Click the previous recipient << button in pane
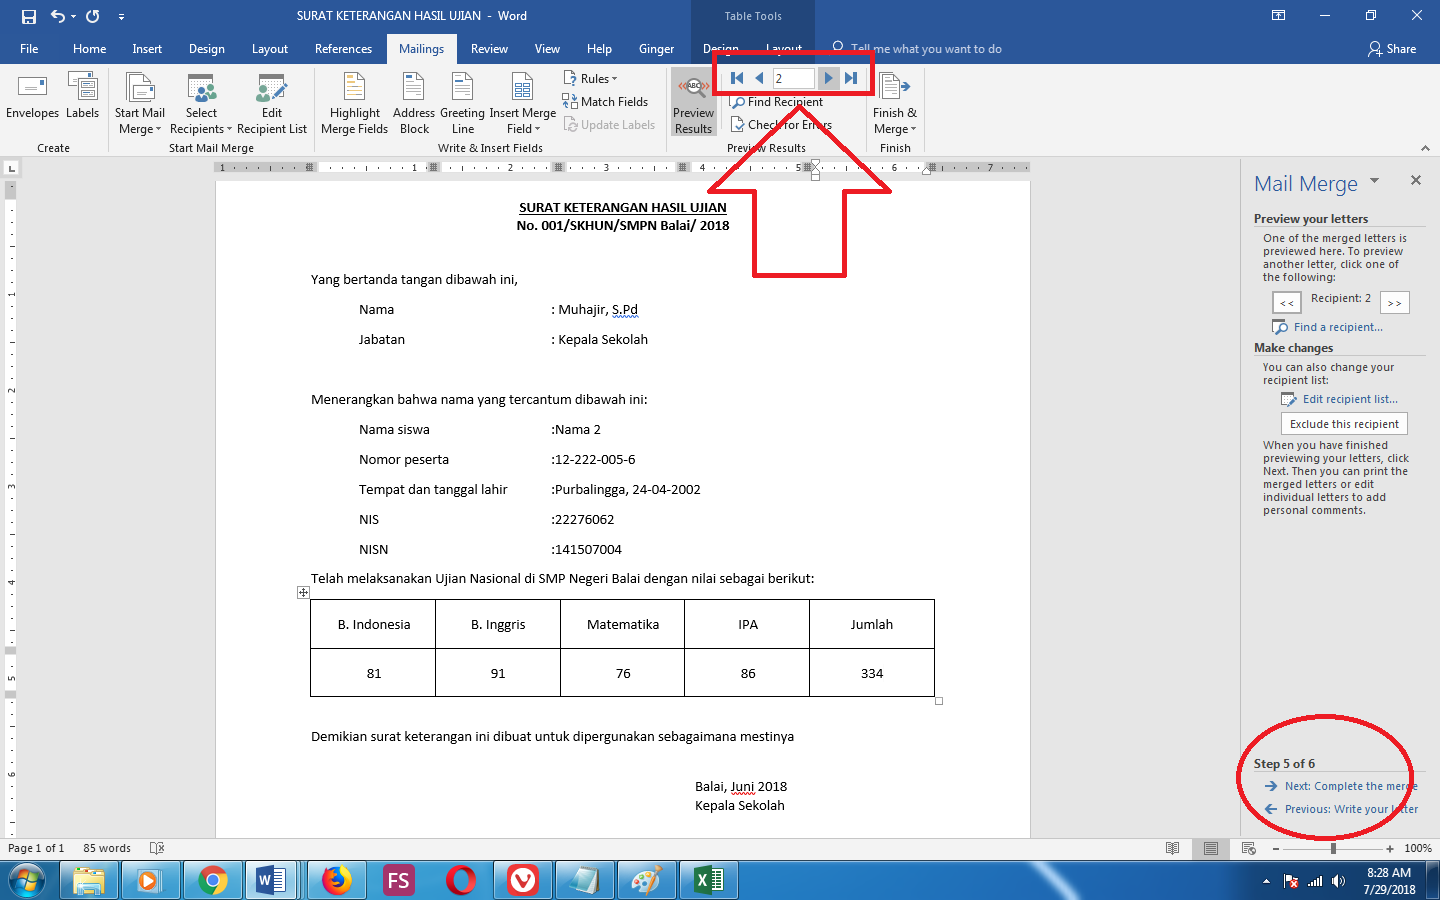Image resolution: width=1440 pixels, height=900 pixels. click(1287, 303)
